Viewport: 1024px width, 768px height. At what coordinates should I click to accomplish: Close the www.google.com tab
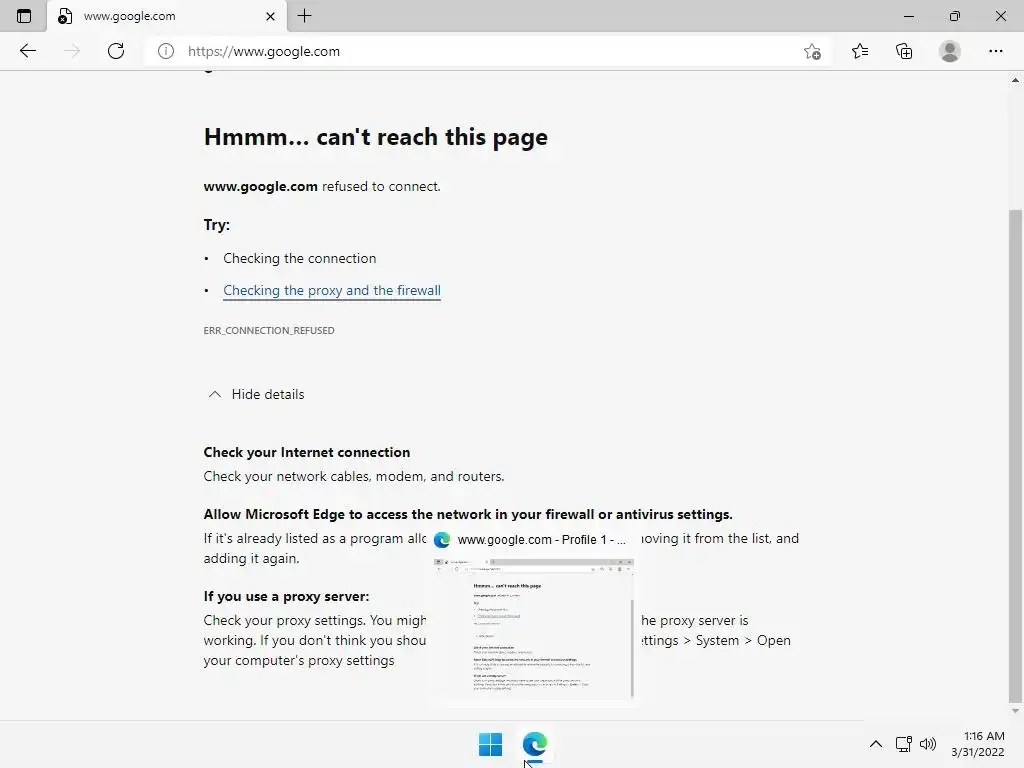pos(270,16)
